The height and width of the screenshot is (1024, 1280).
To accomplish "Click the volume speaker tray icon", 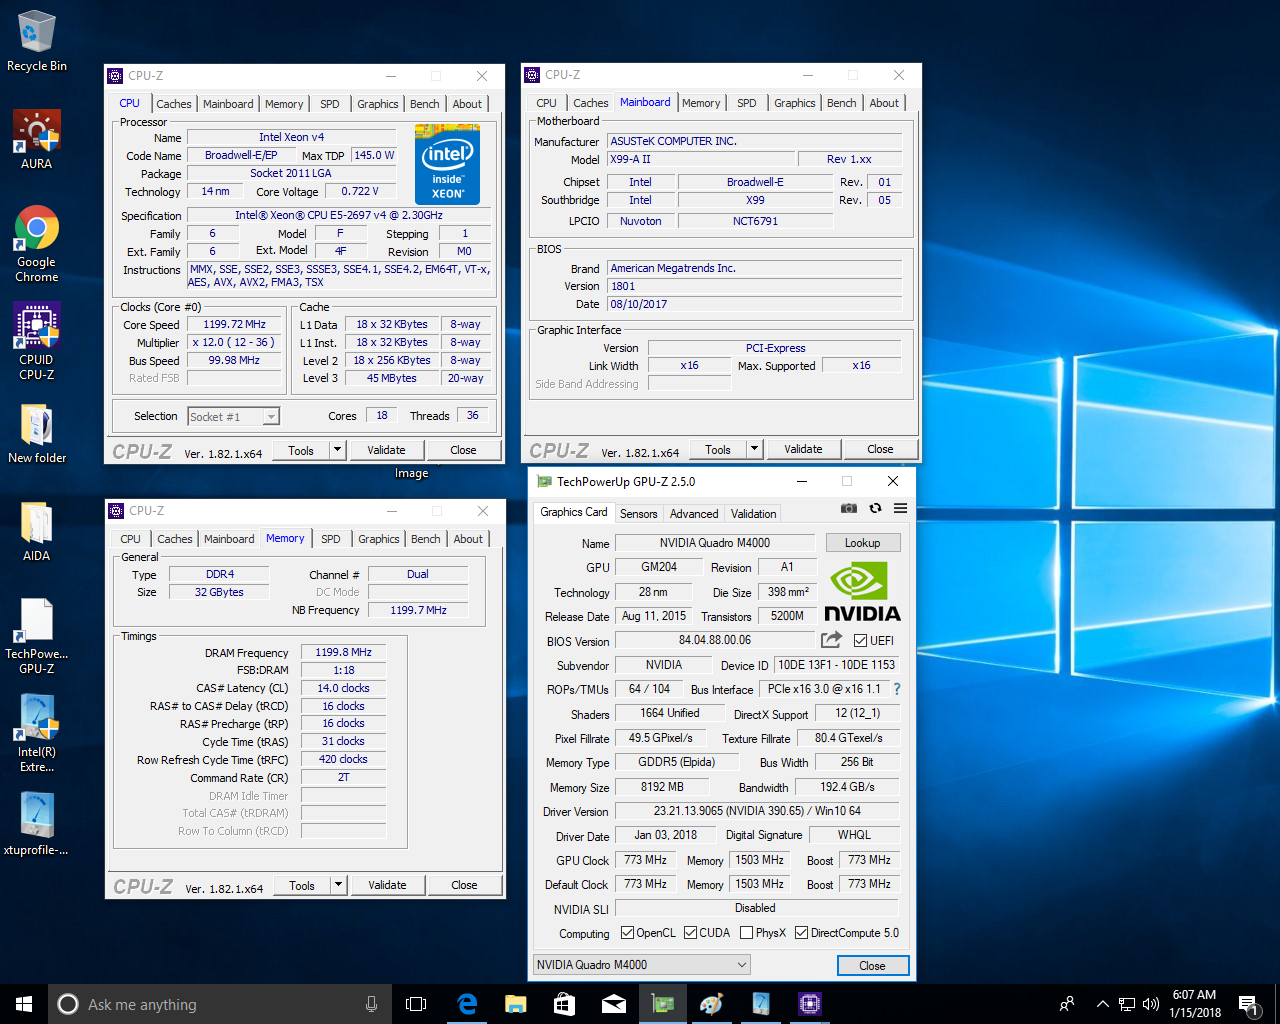I will 1151,1004.
